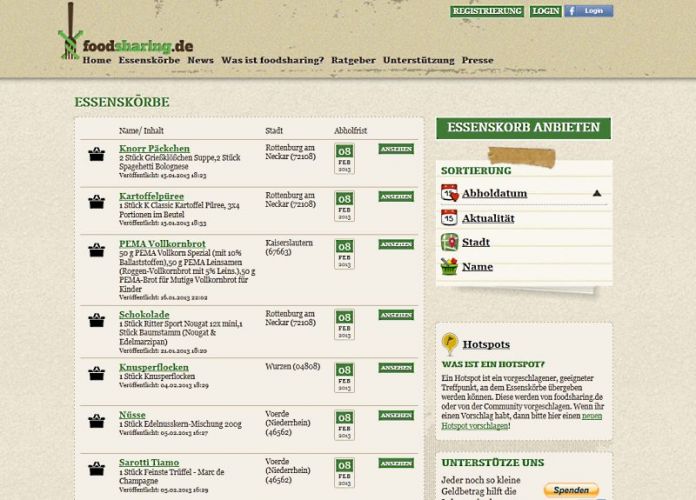Sort food baskets by Aktualität

488,218
